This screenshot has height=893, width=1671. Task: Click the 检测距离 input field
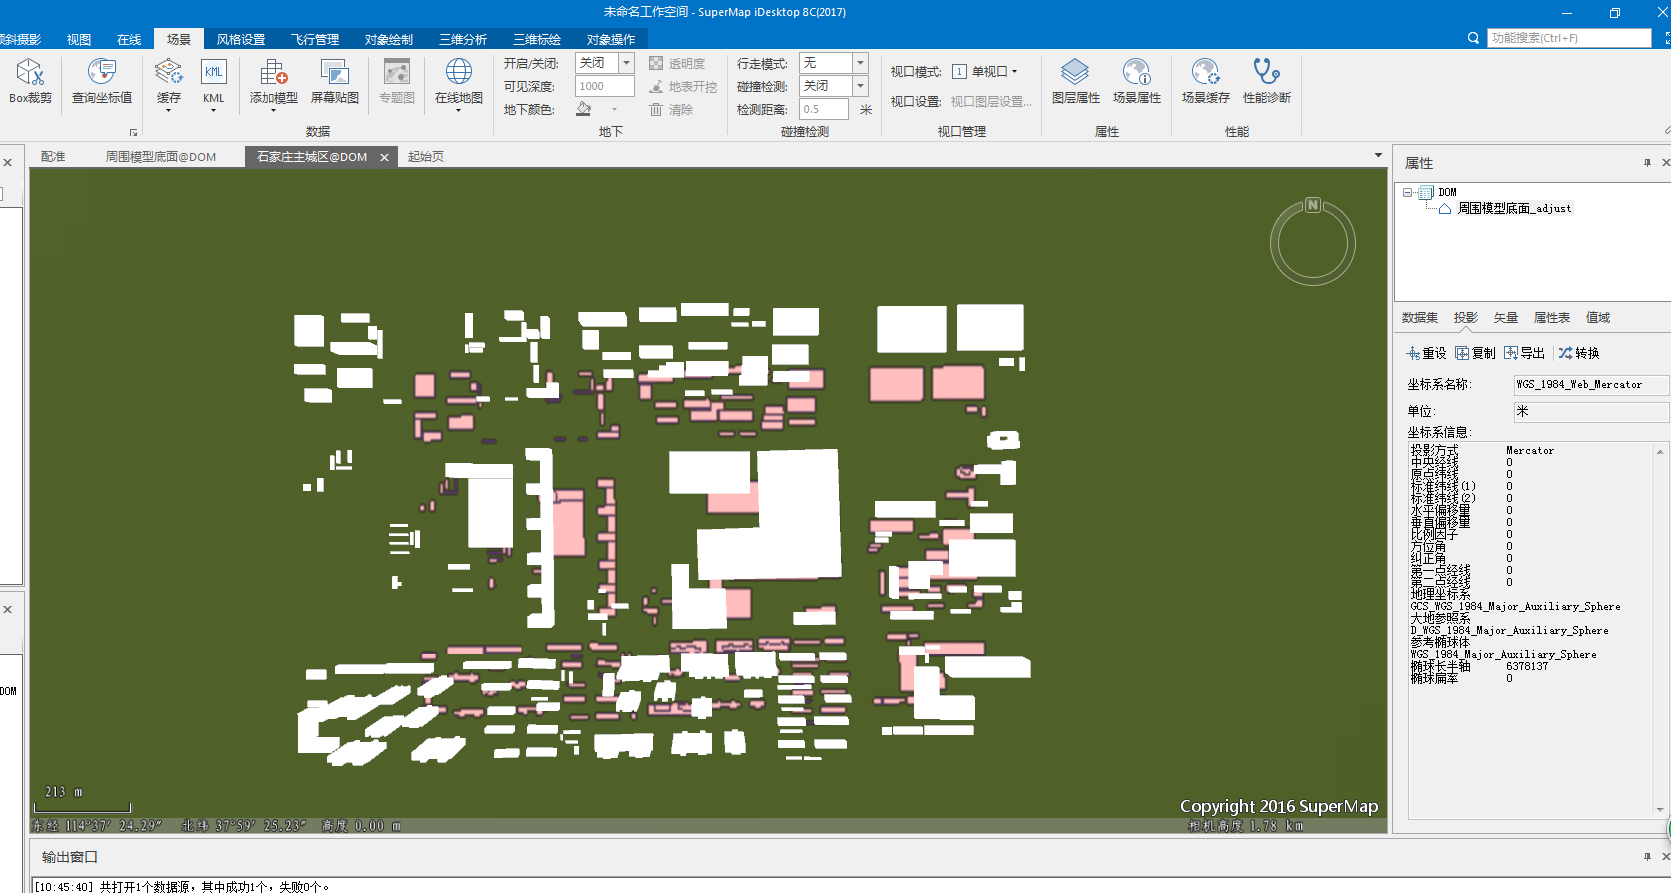point(824,109)
